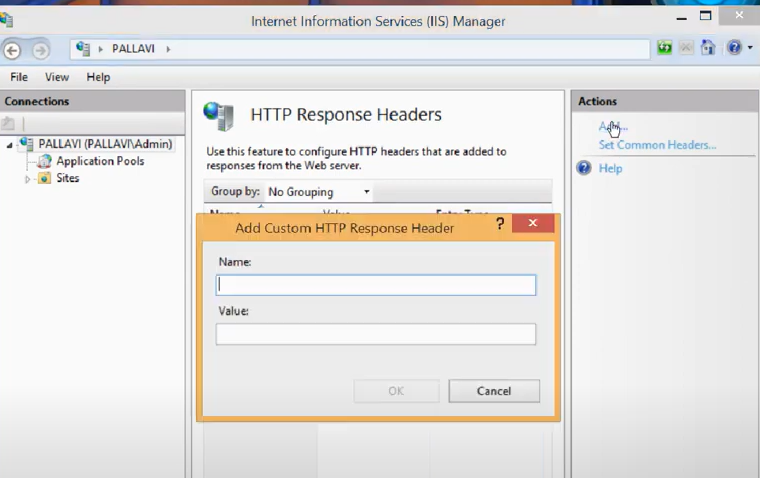Click the Sites folder globe icon
This screenshot has height=478, width=760.
pyautogui.click(x=44, y=178)
